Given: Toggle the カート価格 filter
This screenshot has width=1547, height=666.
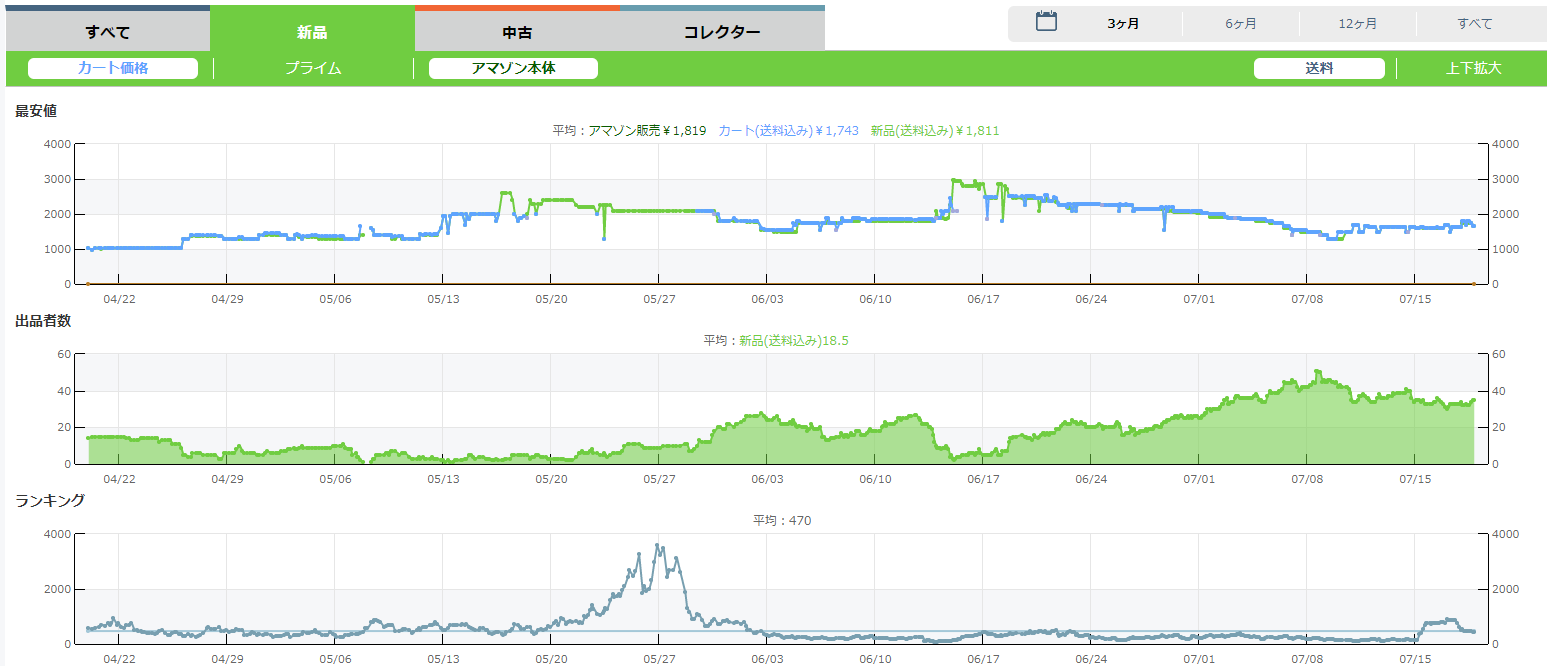Looking at the screenshot, I should [x=113, y=69].
